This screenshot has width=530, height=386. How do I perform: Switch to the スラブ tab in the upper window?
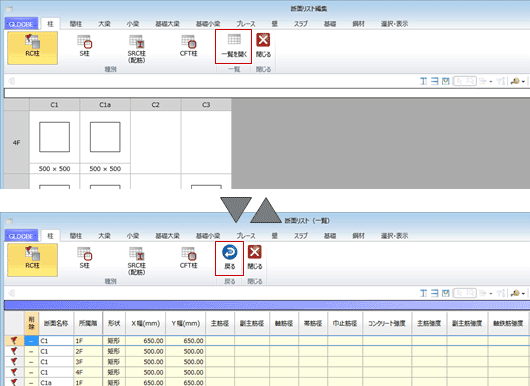(300, 24)
